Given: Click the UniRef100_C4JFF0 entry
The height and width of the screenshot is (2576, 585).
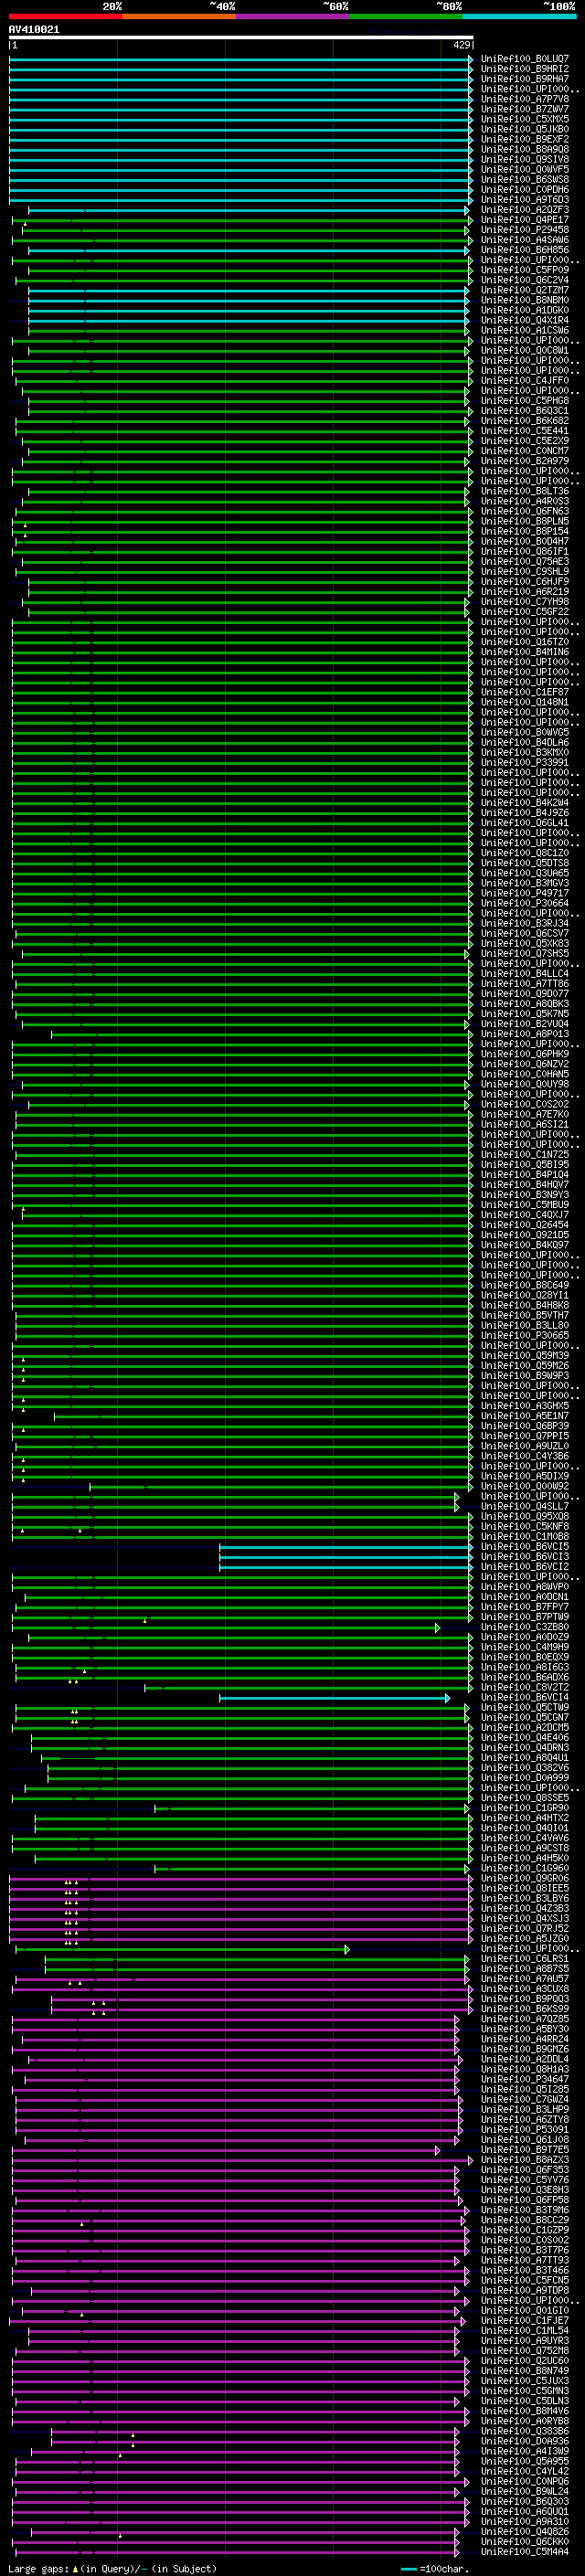Looking at the screenshot, I should point(525,381).
